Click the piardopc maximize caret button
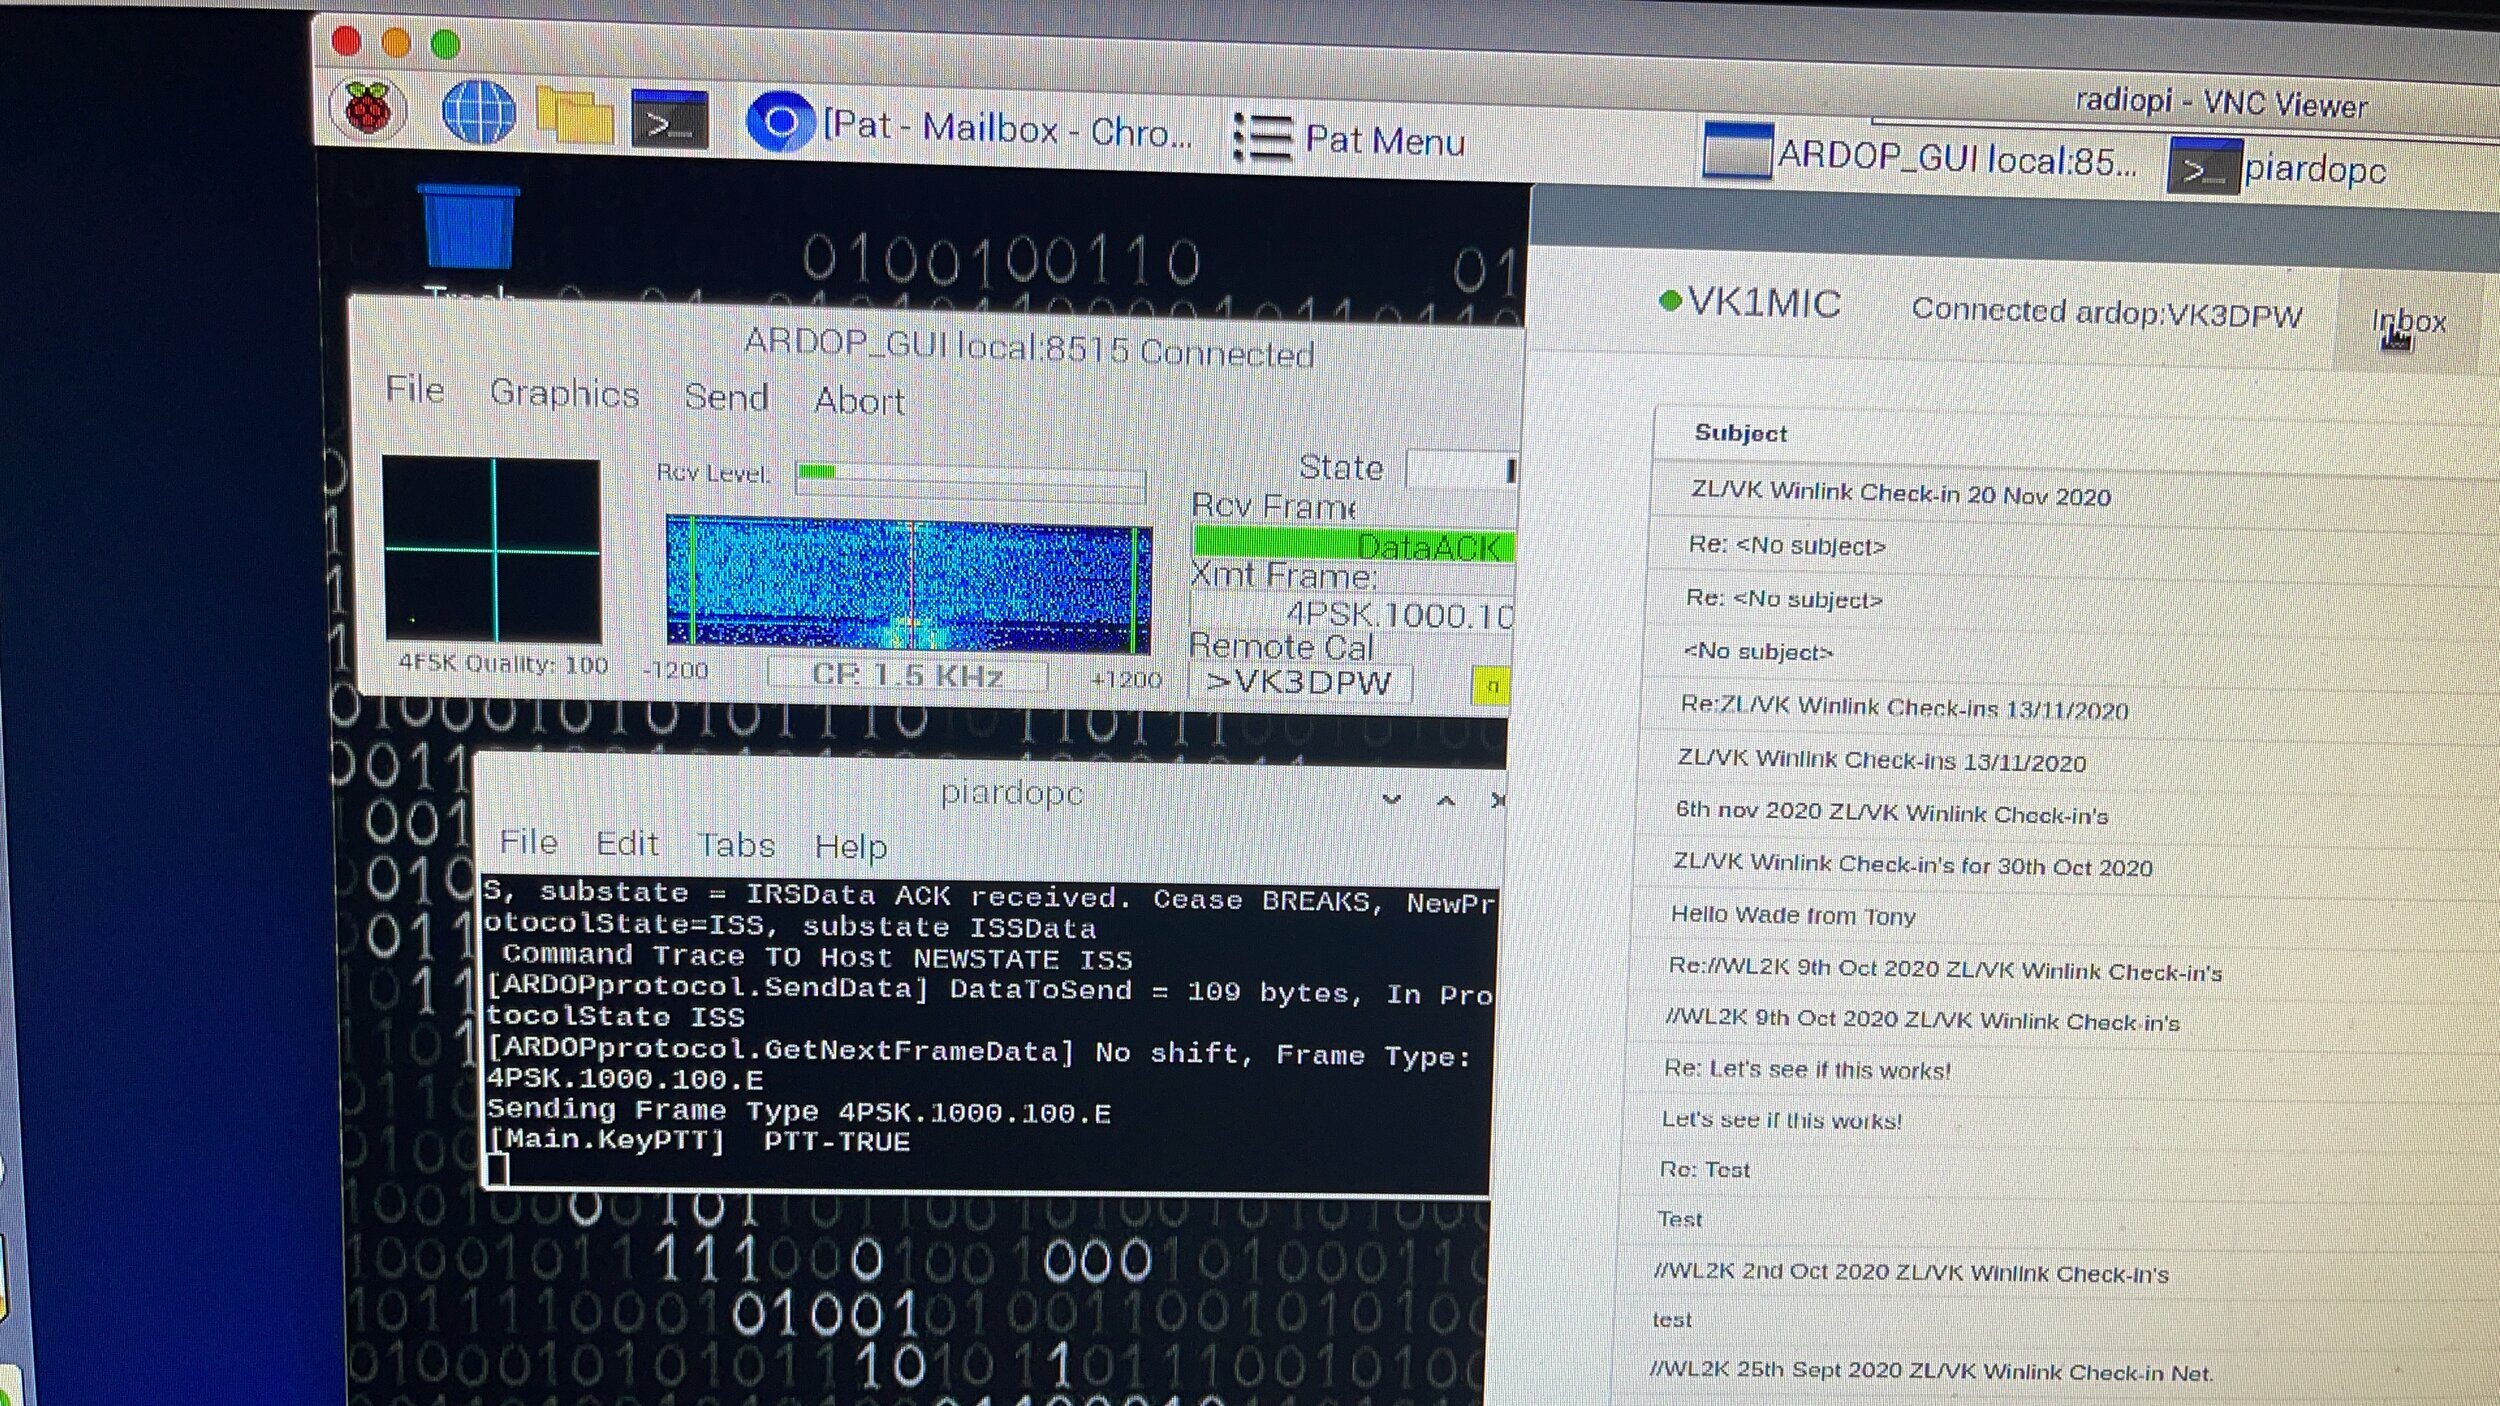Screen dimensions: 2500x1406 pos(1445,801)
